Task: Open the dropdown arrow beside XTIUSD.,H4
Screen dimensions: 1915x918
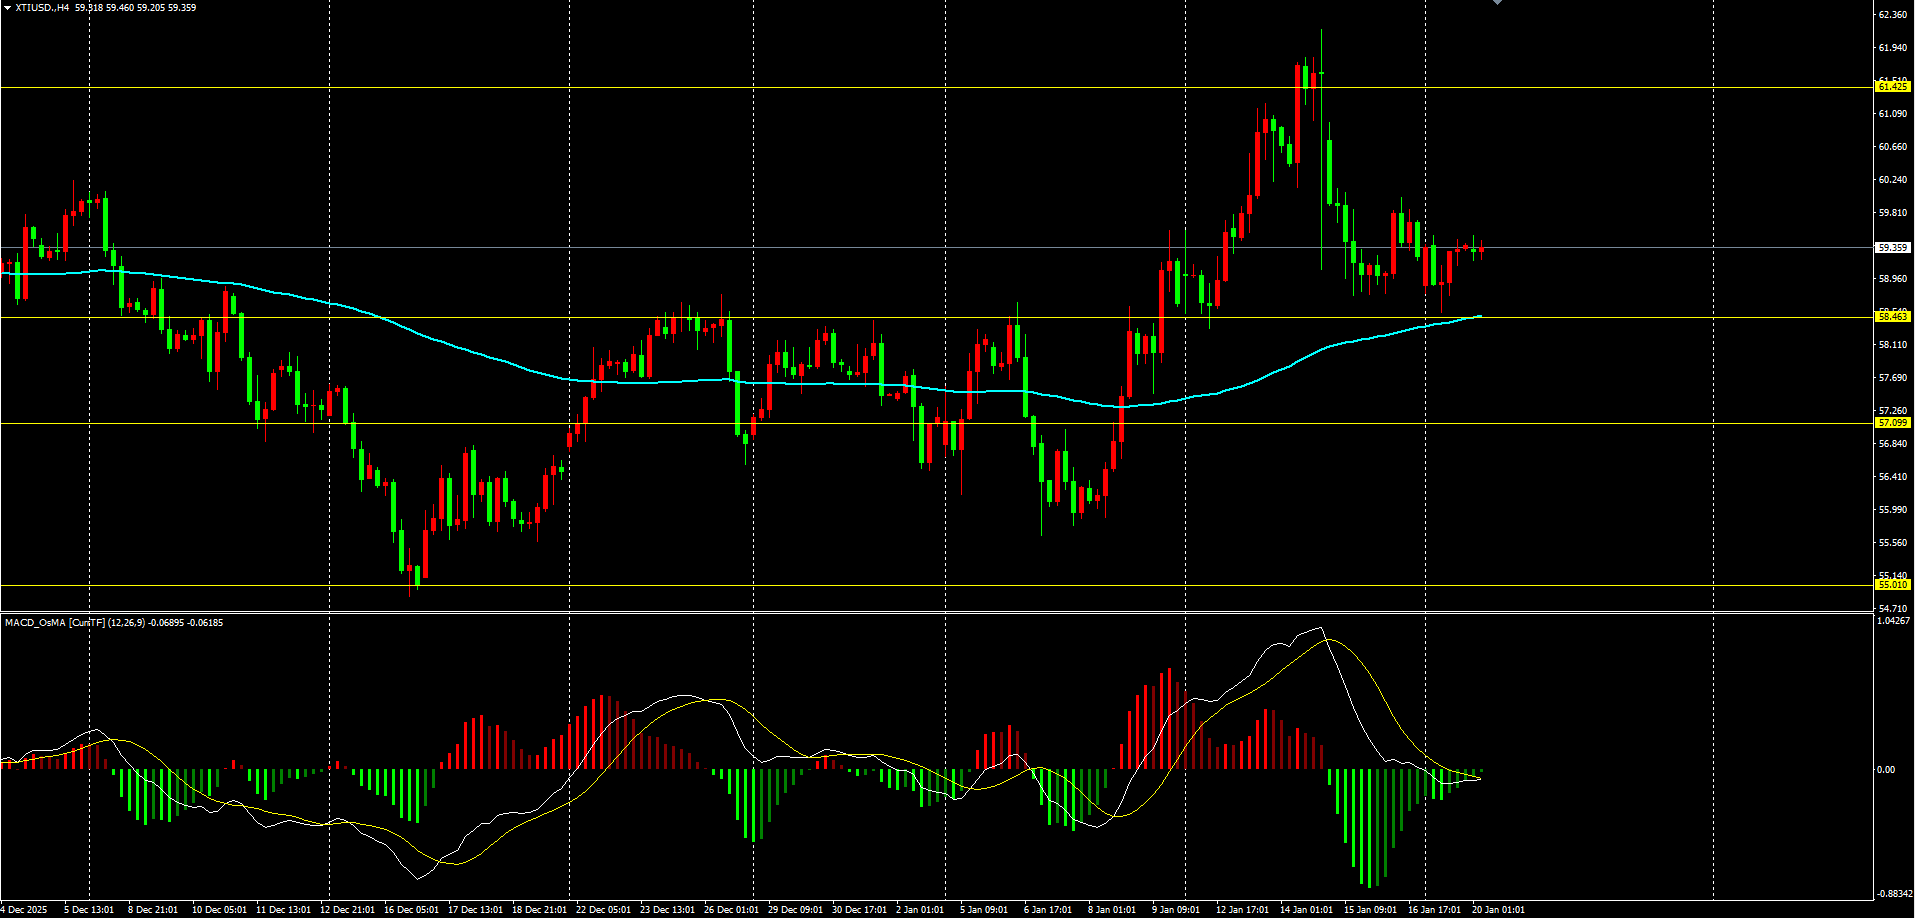Action: pyautogui.click(x=7, y=8)
